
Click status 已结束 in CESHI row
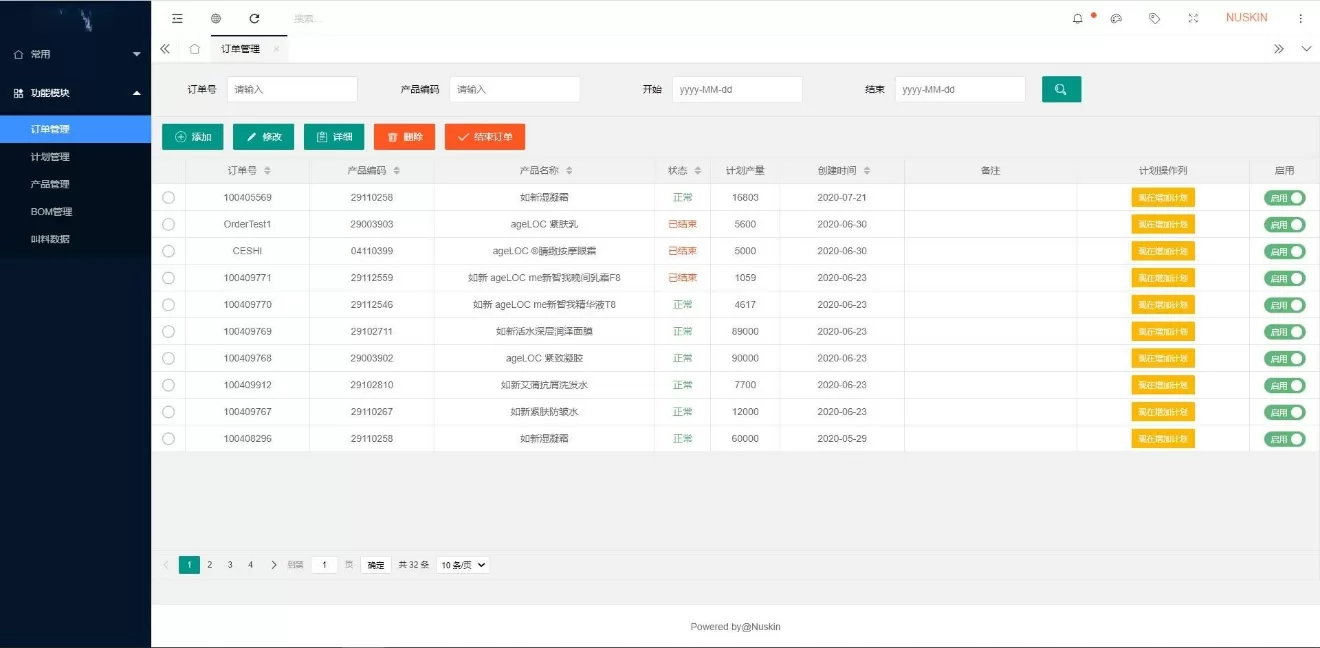point(682,251)
